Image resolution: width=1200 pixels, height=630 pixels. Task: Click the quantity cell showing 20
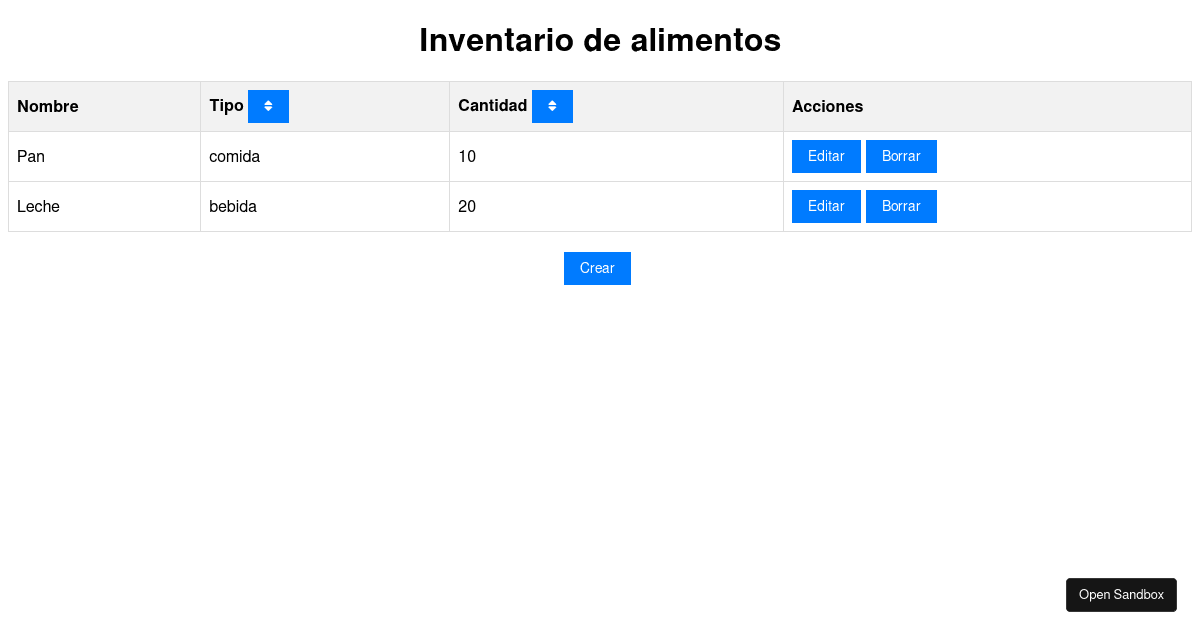(x=617, y=207)
